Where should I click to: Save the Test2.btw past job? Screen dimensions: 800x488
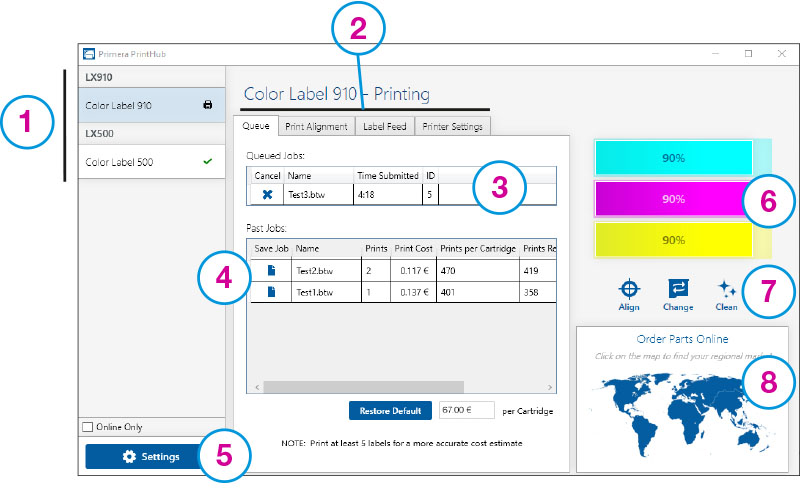pyautogui.click(x=271, y=270)
